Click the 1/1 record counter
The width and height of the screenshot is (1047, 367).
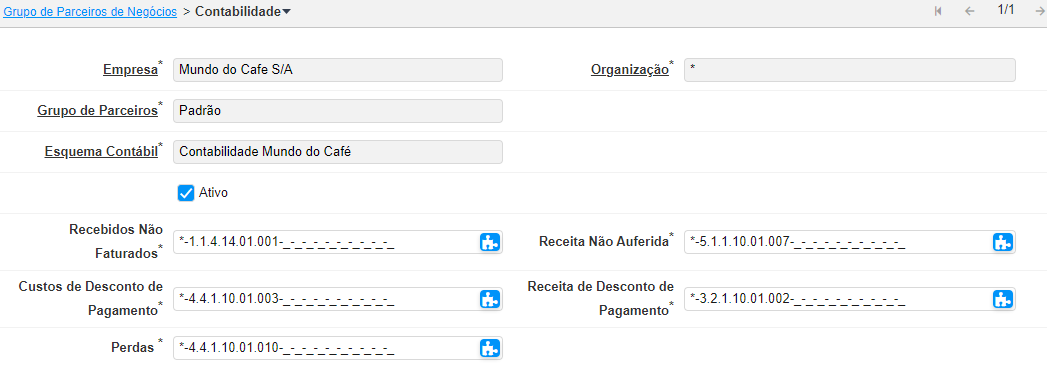[x=1006, y=10]
